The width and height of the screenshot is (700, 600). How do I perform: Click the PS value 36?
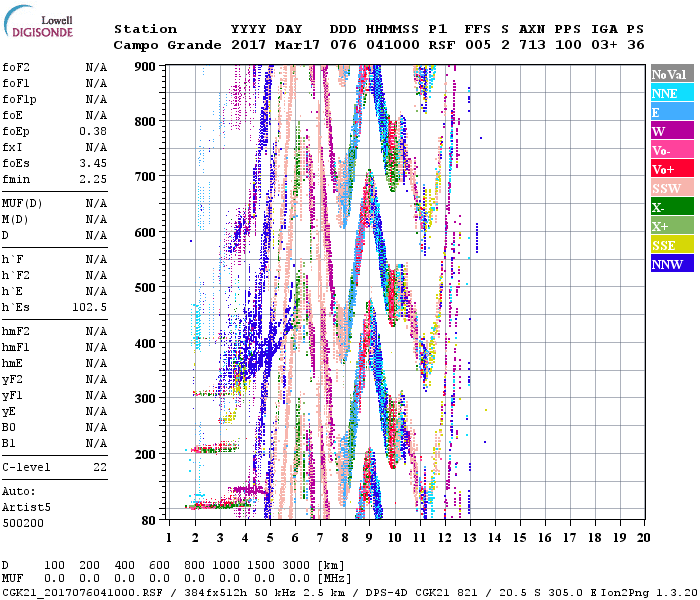(x=636, y=45)
